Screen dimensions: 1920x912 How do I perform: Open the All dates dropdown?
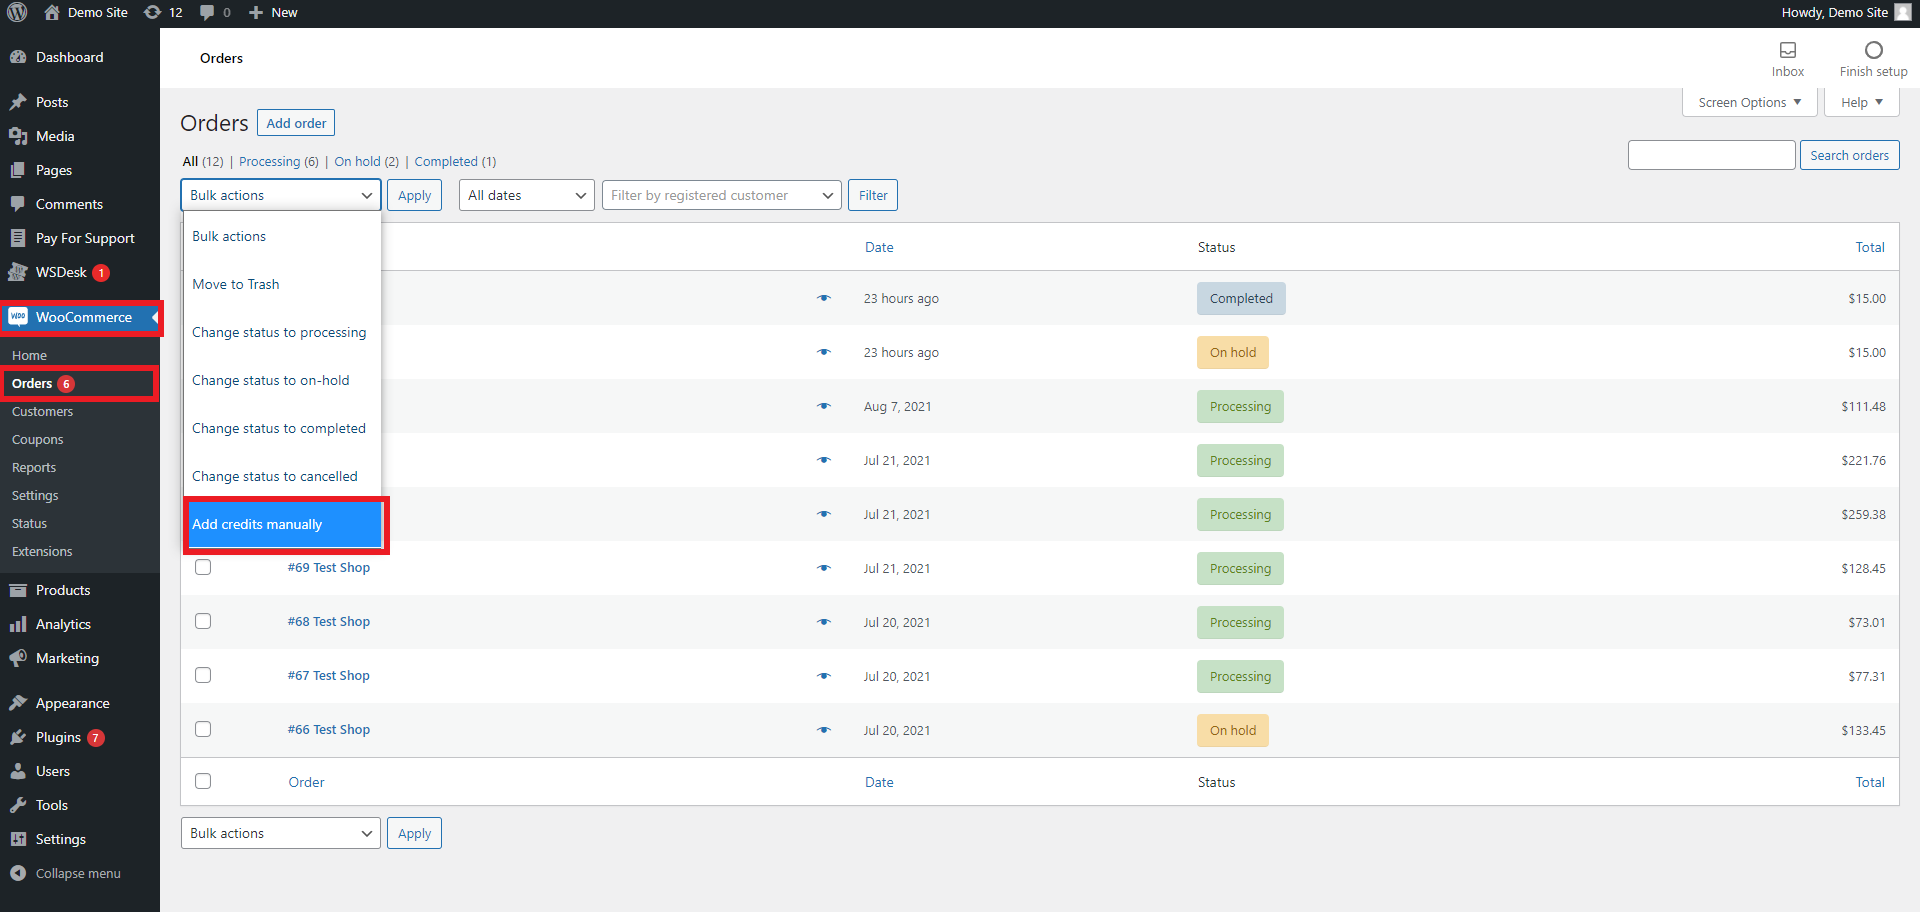(x=527, y=195)
